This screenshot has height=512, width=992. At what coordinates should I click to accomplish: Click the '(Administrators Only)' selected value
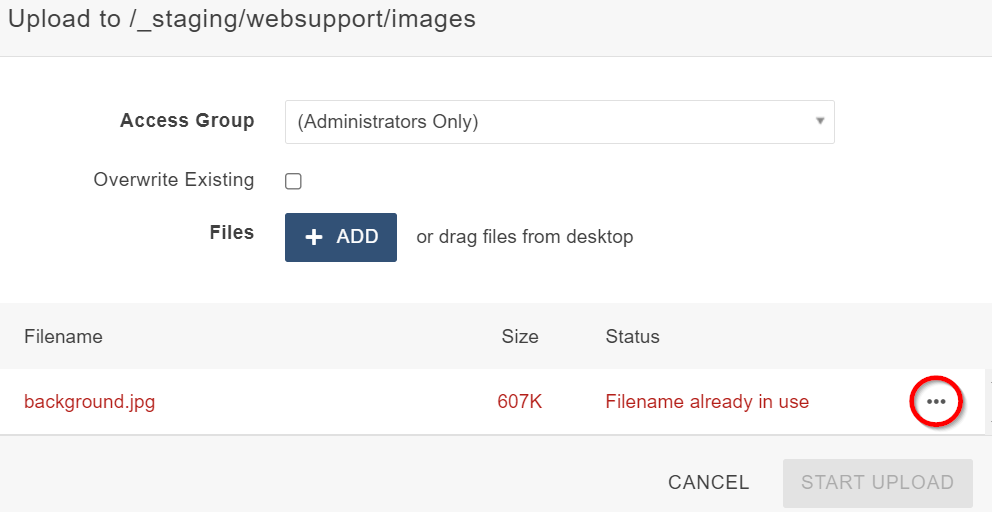tap(388, 122)
